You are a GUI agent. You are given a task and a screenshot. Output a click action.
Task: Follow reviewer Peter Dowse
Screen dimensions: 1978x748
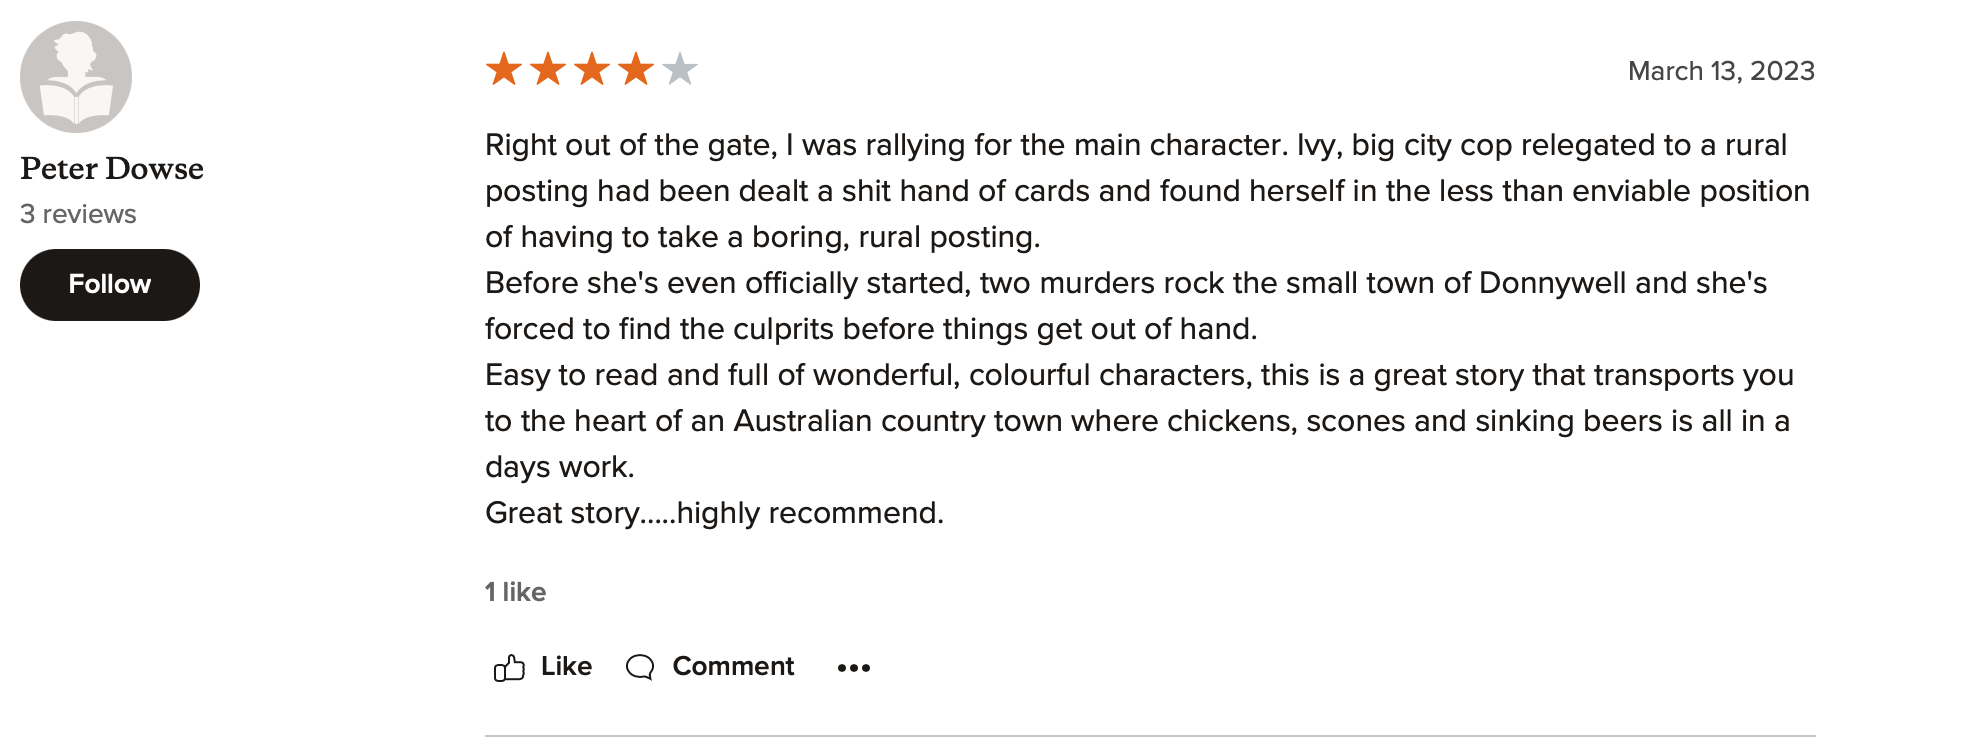point(110,285)
